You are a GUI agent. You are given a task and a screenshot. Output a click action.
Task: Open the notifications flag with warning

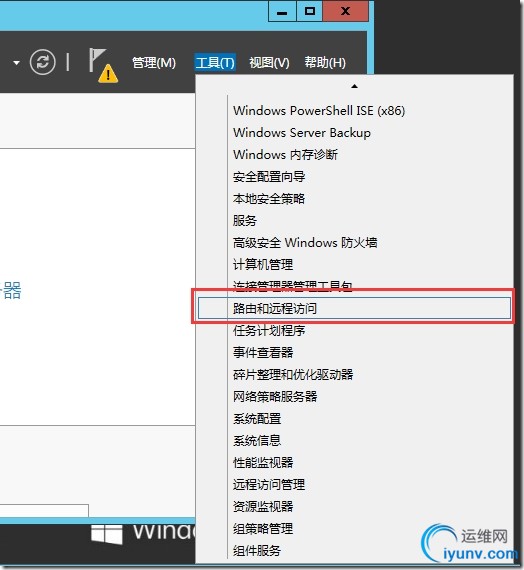[x=103, y=65]
